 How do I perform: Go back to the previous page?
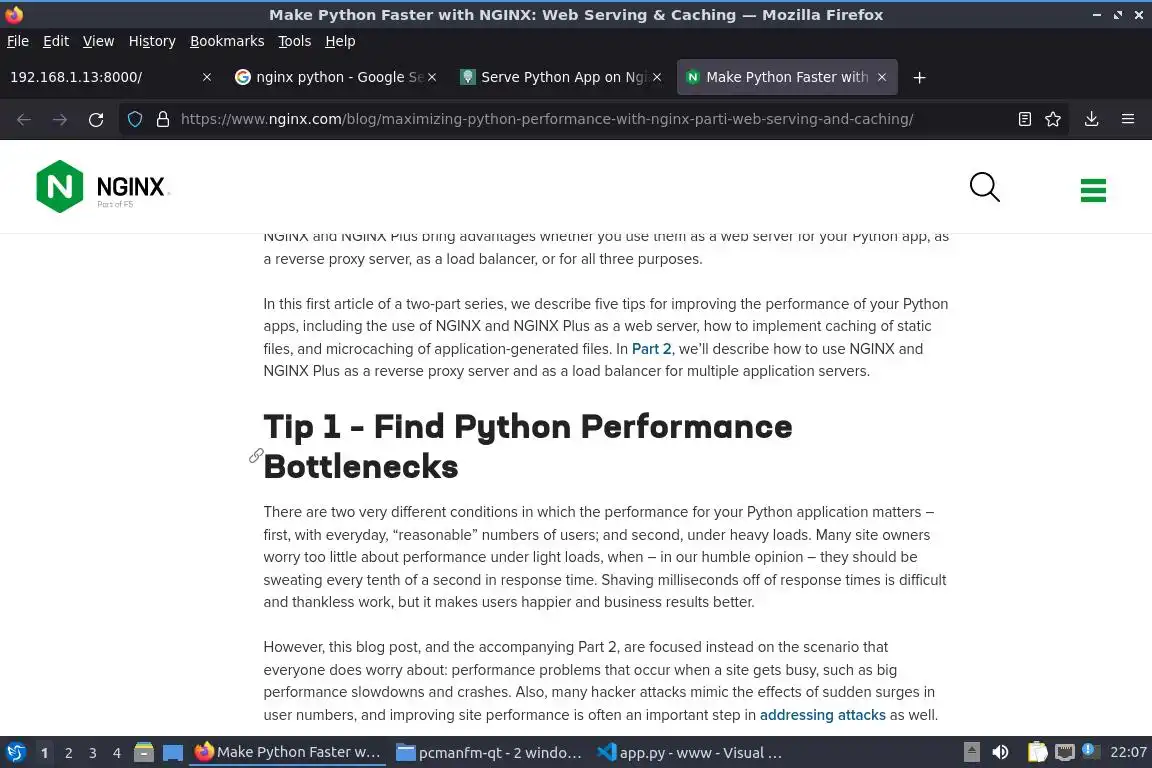[x=24, y=120]
